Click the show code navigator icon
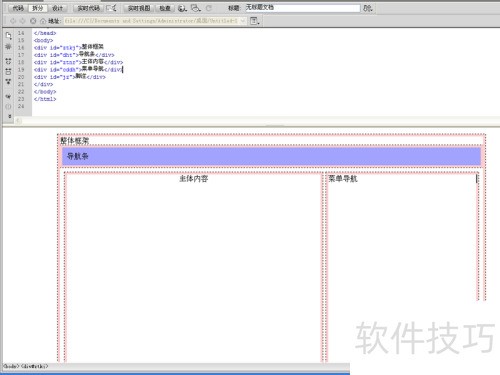Screen dimensions: 500x375 [x=8, y=46]
